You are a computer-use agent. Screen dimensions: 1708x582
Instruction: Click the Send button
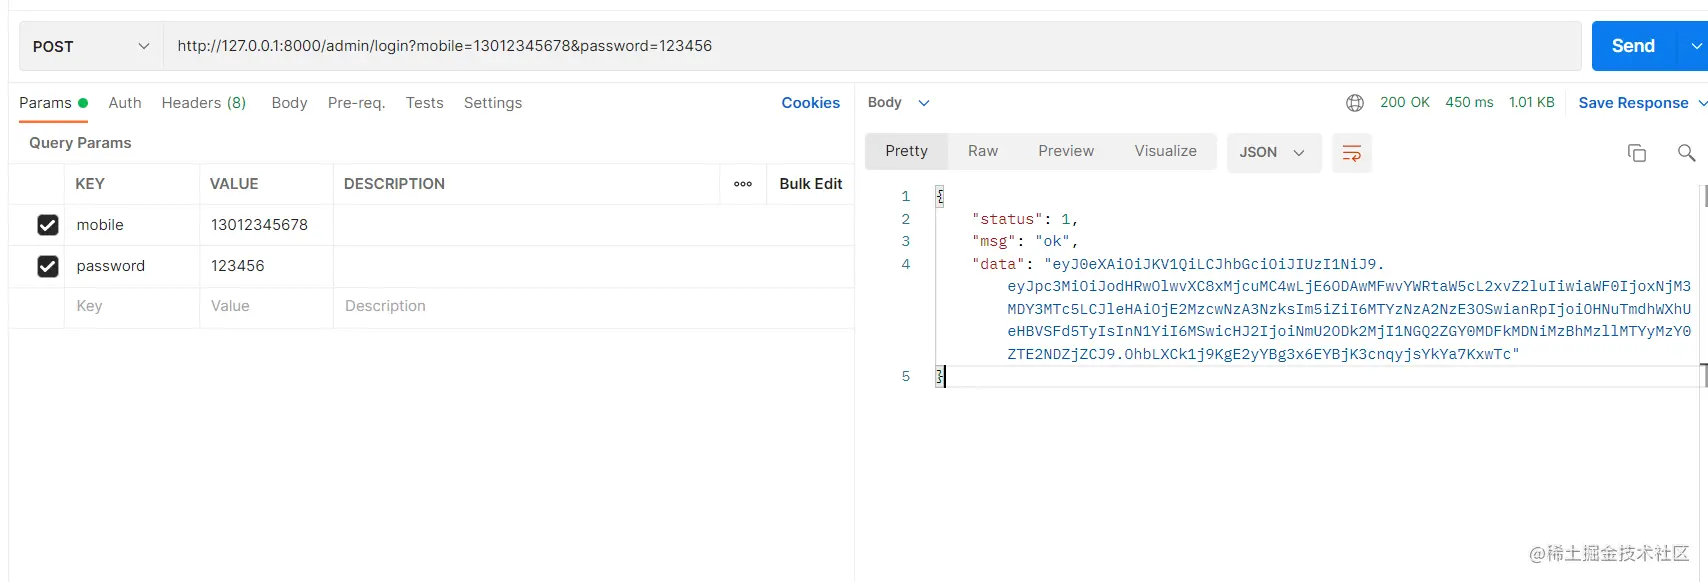[x=1633, y=46]
